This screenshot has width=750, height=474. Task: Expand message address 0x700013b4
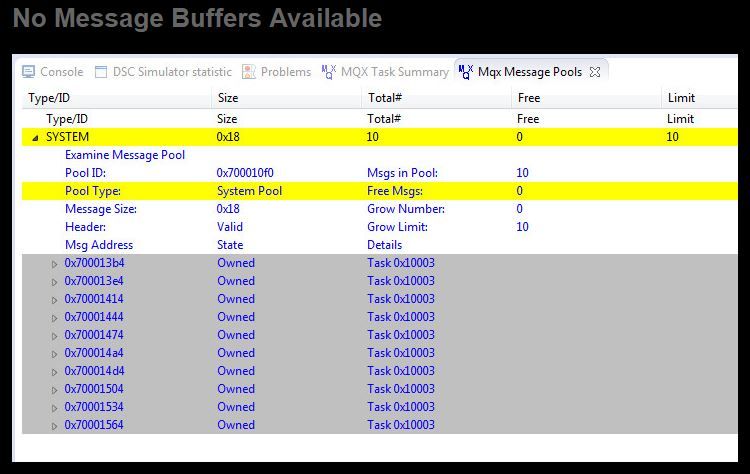pos(55,264)
